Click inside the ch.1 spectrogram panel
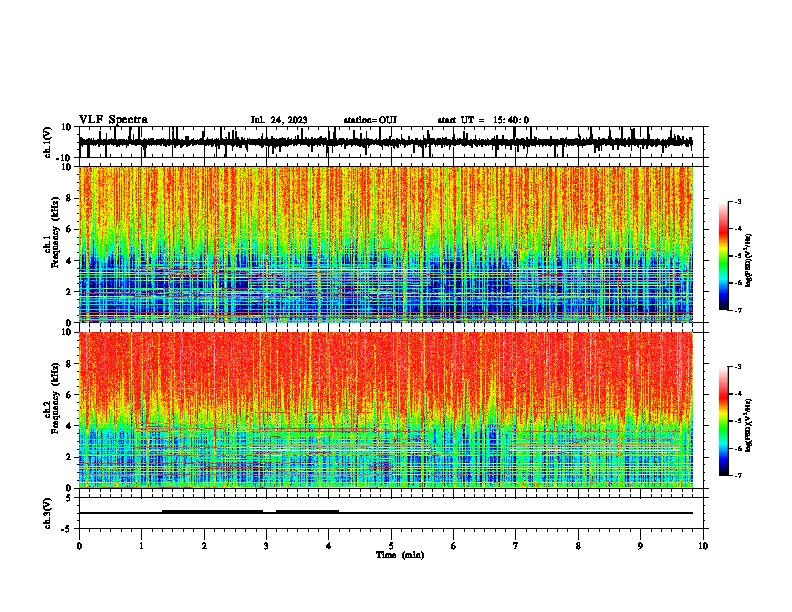This screenshot has height=612, width=792. [386, 244]
